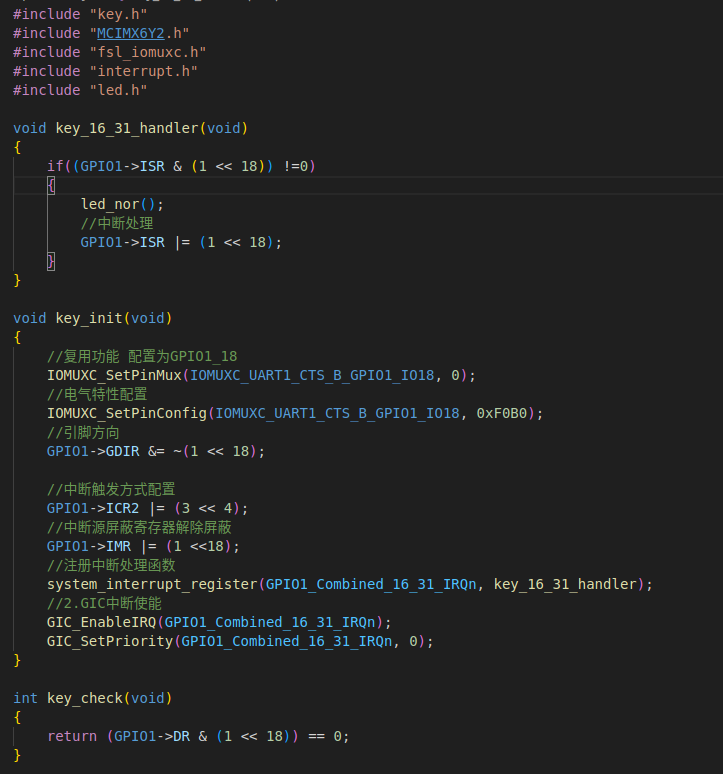723x774 pixels.
Task: Click key_16_31_handler argument in system_interrupt_register
Action: coord(565,584)
